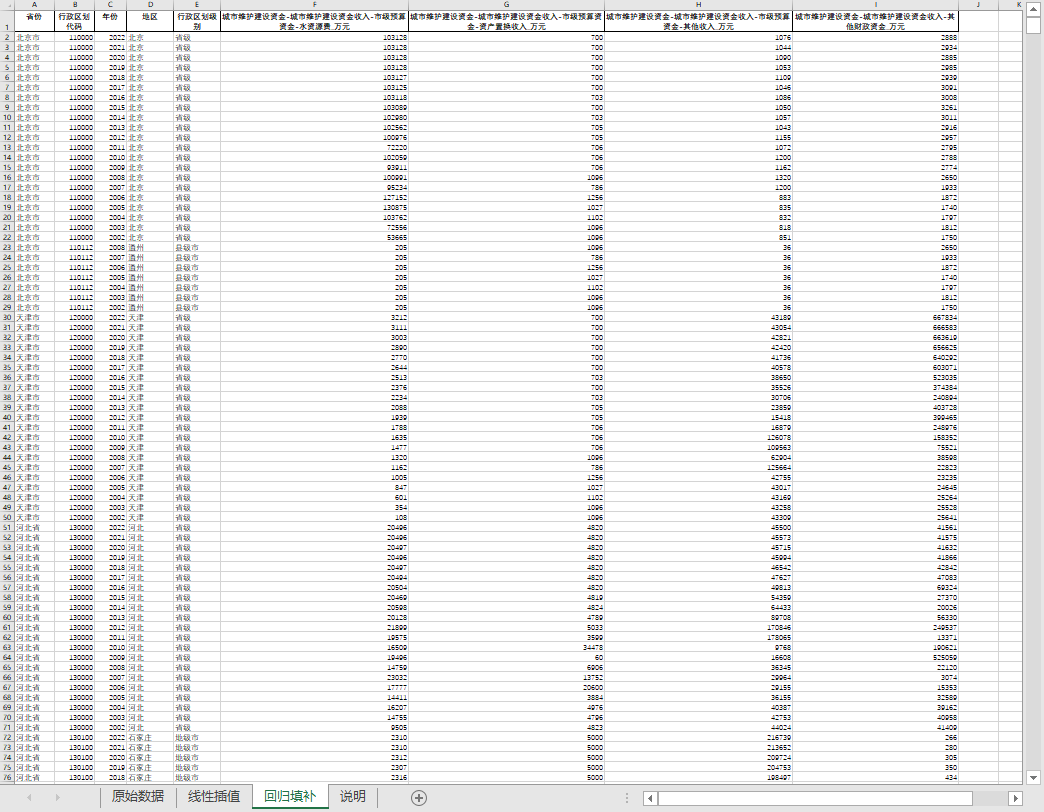Click the next sheet navigation arrow
Screen dimensions: 1044x812
tap(57, 797)
